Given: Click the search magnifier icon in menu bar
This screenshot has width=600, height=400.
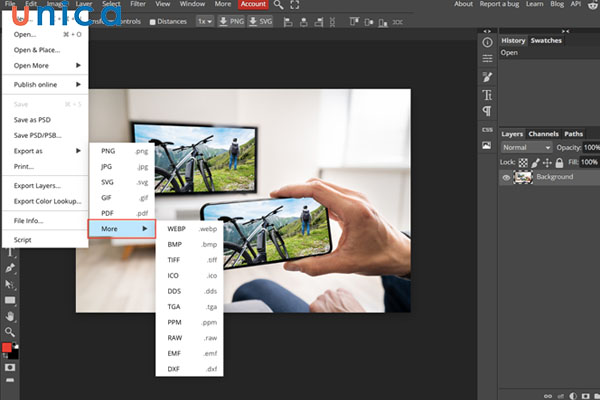Looking at the screenshot, I should click(279, 5).
